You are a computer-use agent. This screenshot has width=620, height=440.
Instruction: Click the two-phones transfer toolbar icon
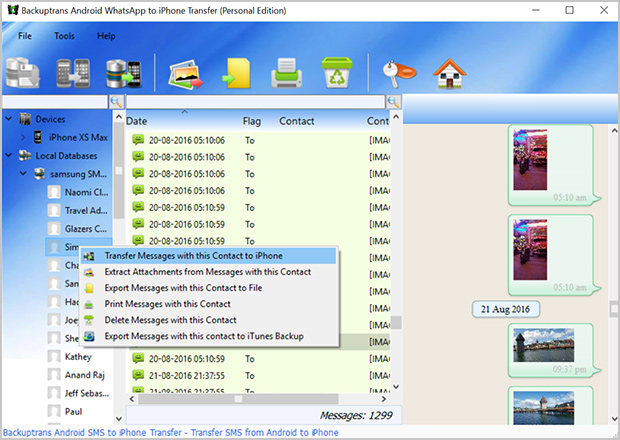click(x=74, y=74)
